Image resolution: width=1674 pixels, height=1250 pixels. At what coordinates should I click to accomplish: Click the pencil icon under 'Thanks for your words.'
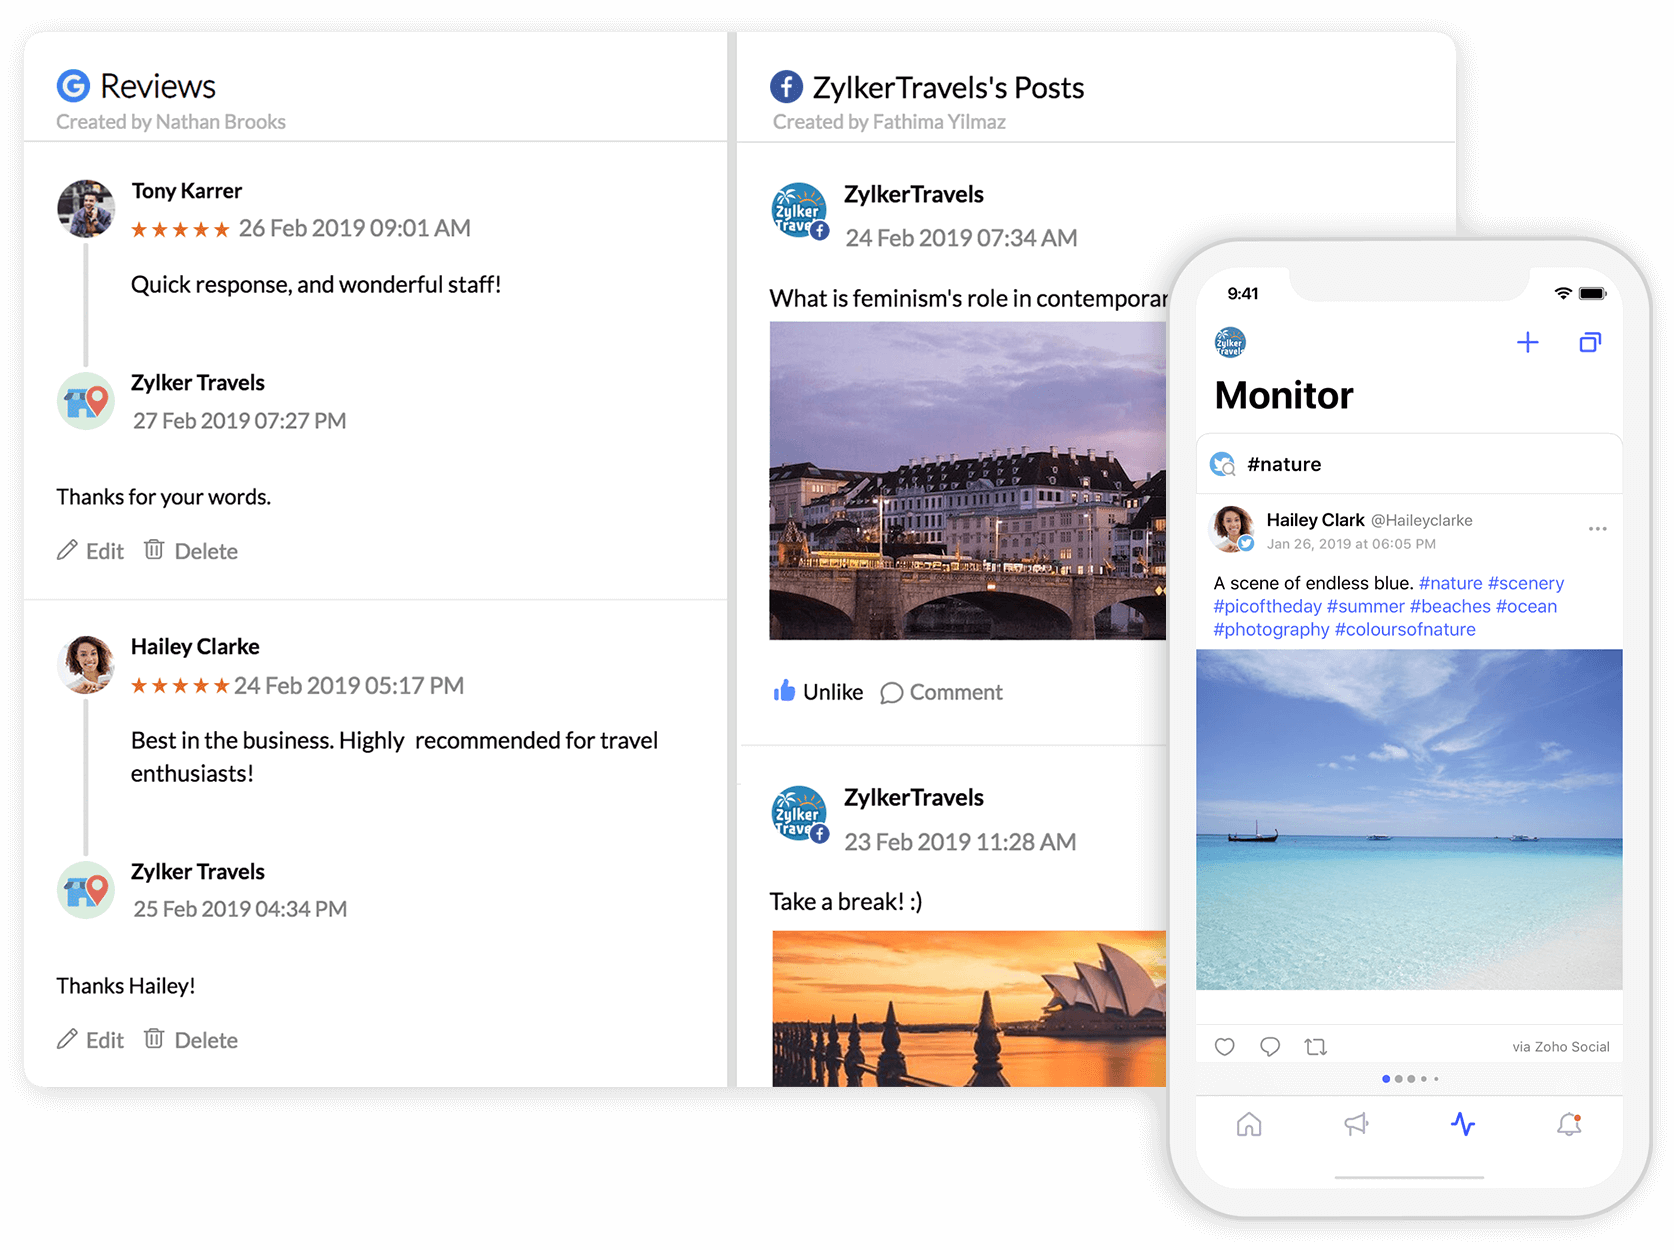pyautogui.click(x=67, y=550)
